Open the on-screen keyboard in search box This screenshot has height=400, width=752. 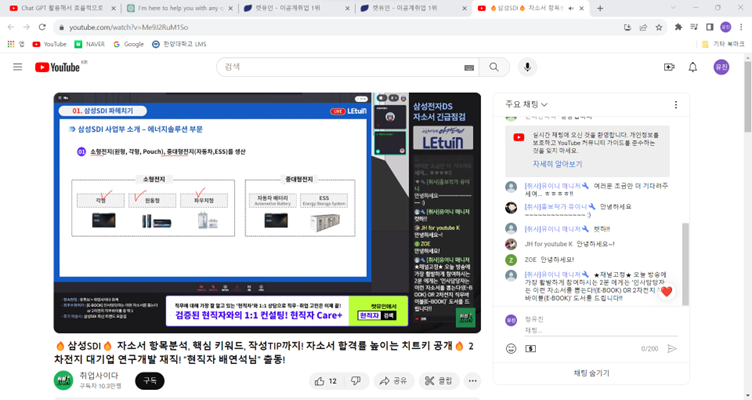[468, 67]
